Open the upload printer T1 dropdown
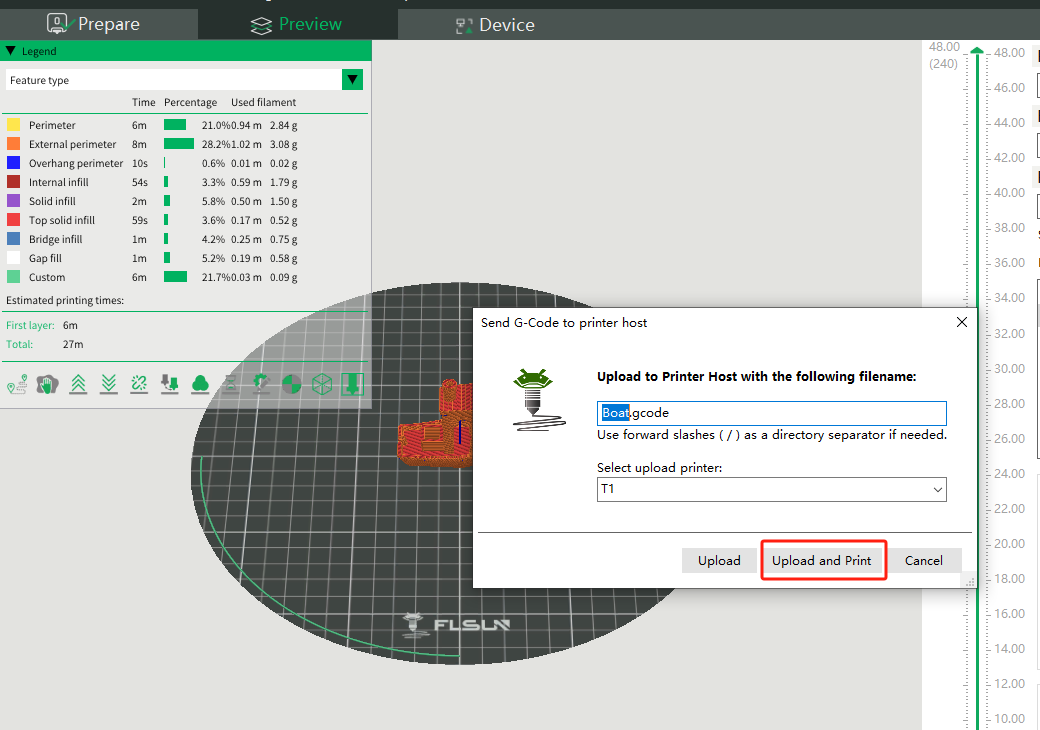This screenshot has width=1040, height=730. 771,489
